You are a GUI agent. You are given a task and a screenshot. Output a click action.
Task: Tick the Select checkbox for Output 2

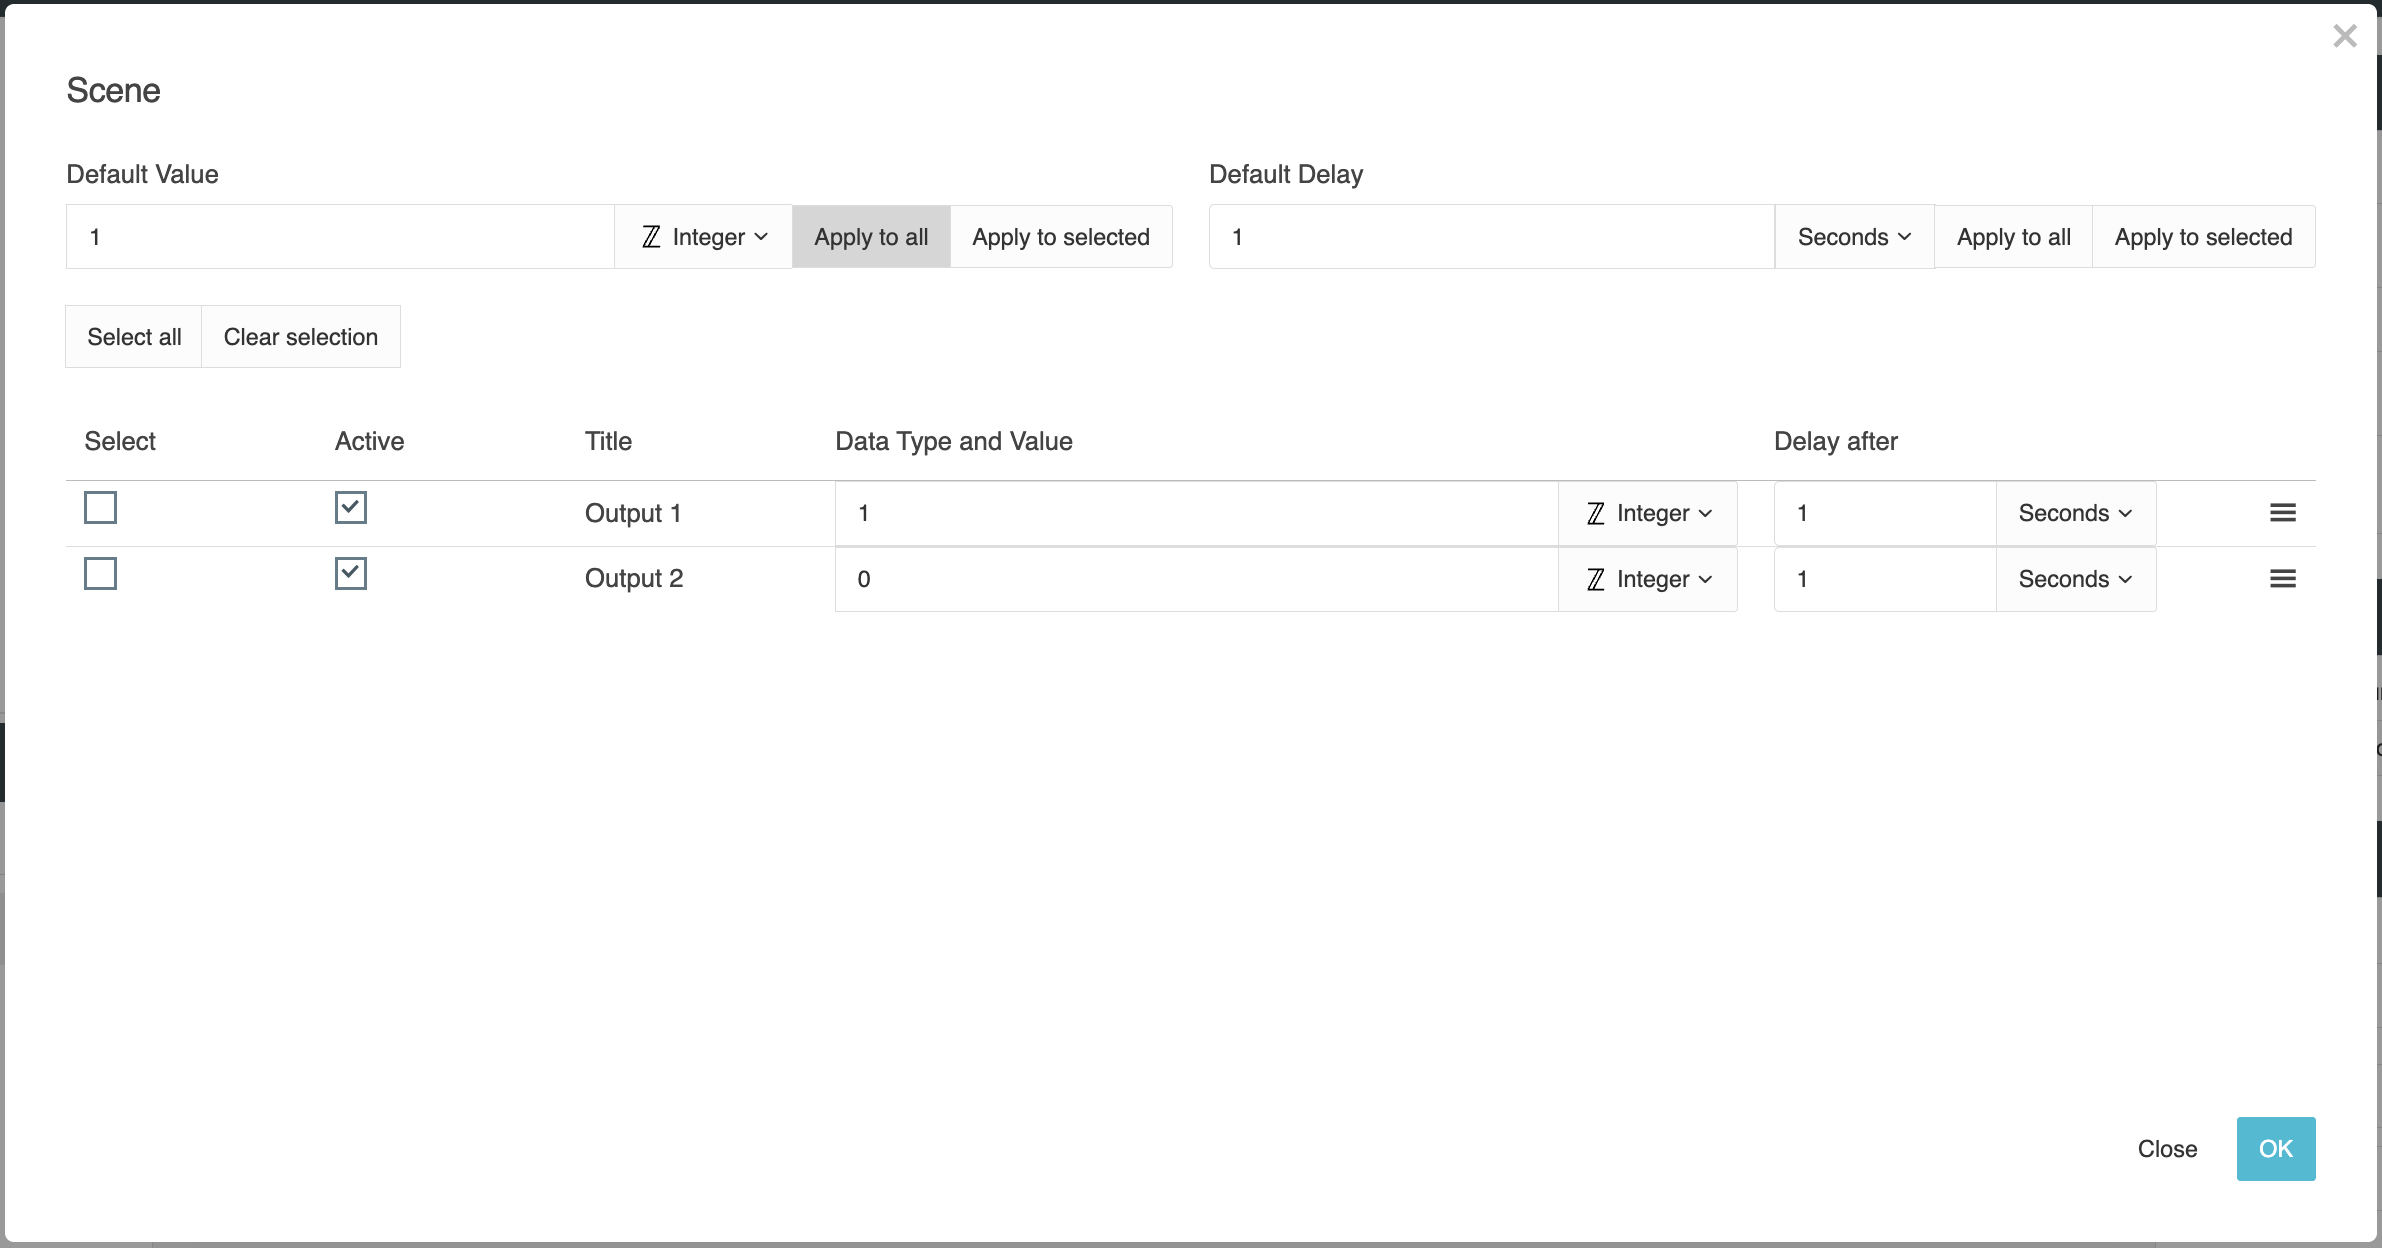(x=100, y=574)
